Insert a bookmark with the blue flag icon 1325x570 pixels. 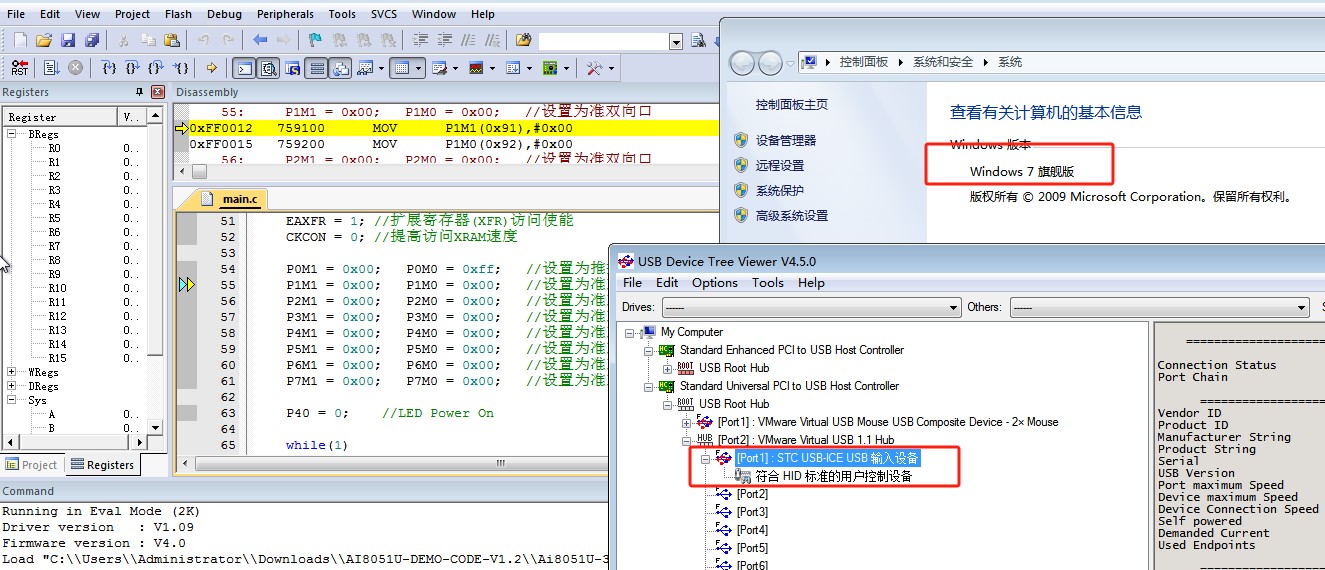315,40
